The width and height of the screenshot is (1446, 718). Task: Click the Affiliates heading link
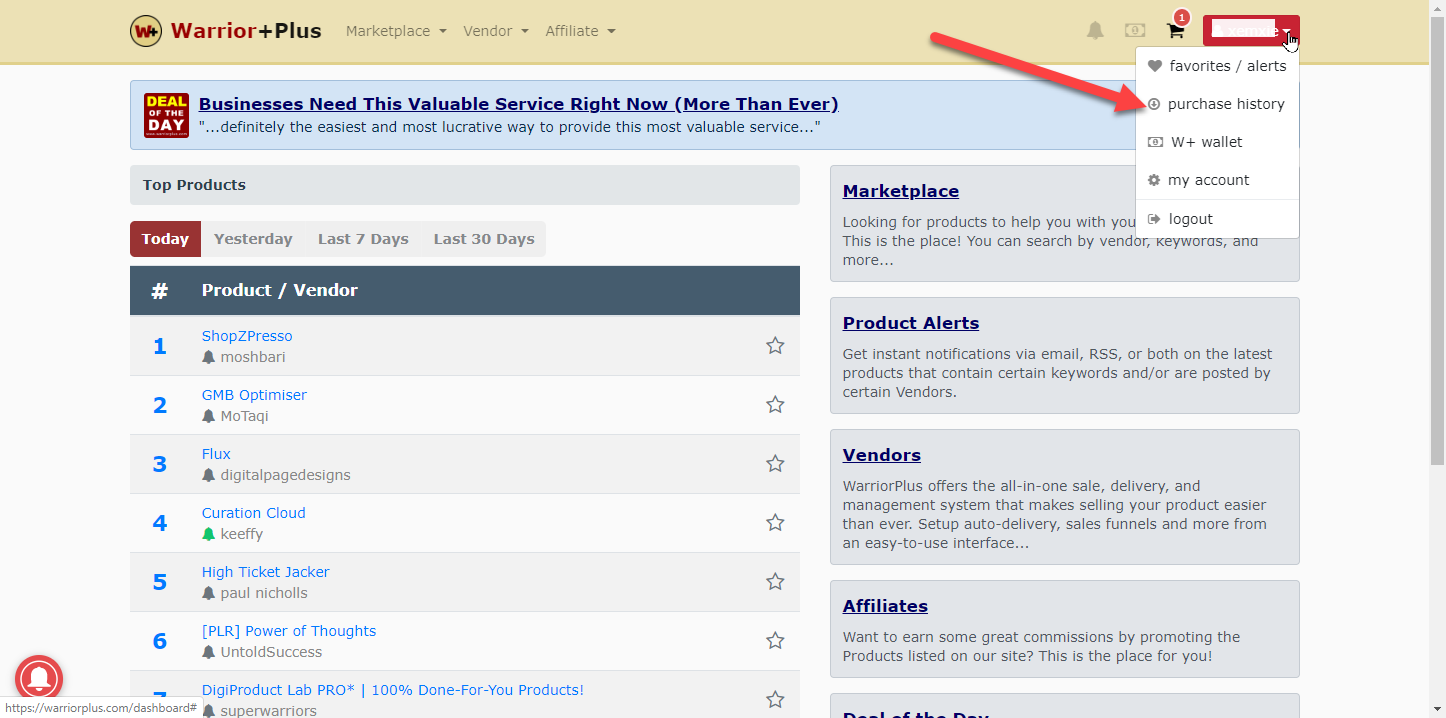click(x=885, y=606)
